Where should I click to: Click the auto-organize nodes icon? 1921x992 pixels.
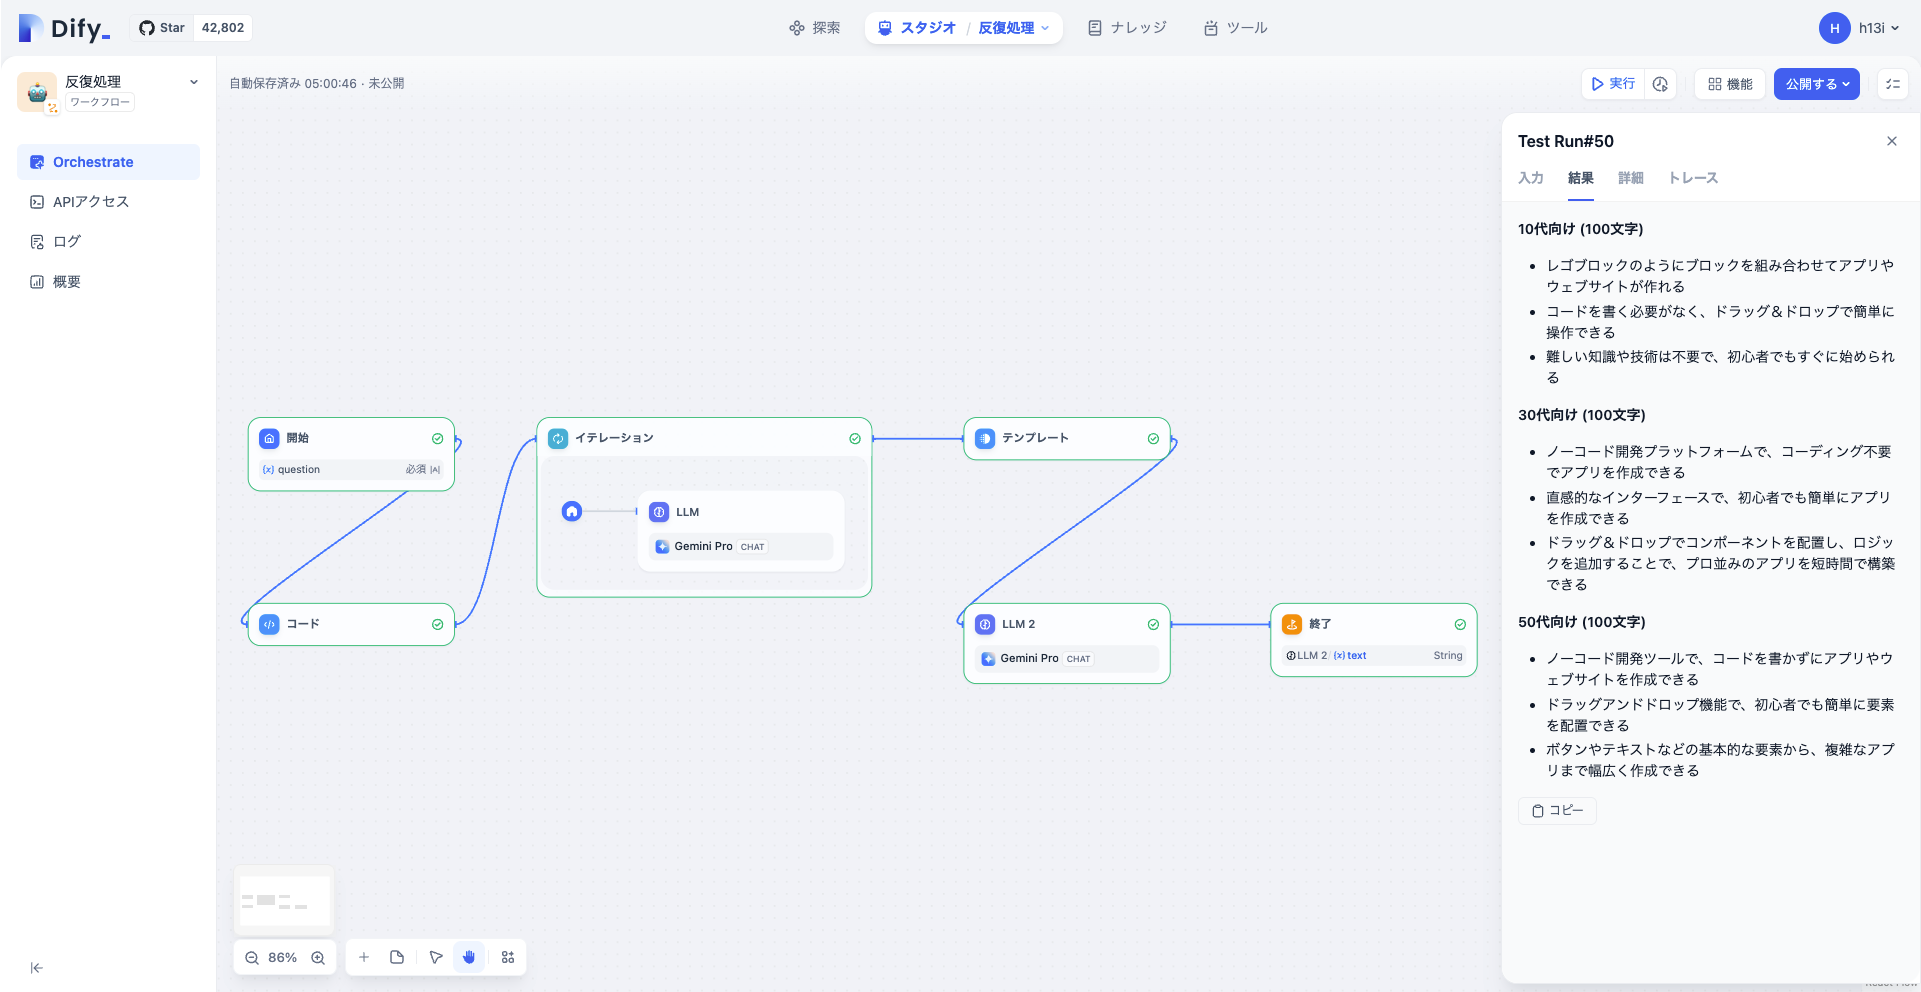coord(507,957)
